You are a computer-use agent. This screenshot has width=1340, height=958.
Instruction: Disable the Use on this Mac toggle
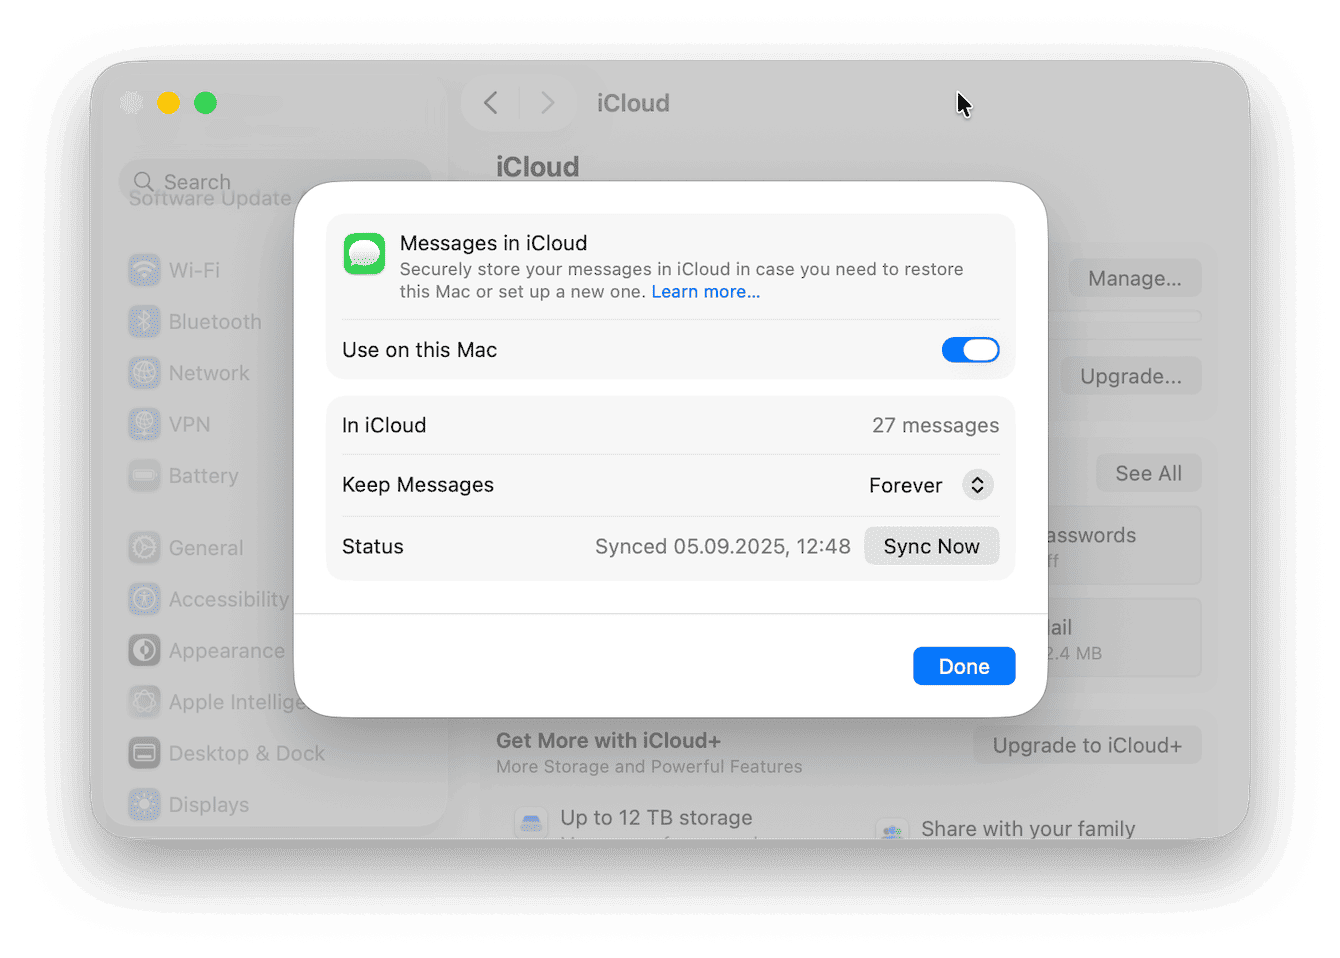coord(970,350)
